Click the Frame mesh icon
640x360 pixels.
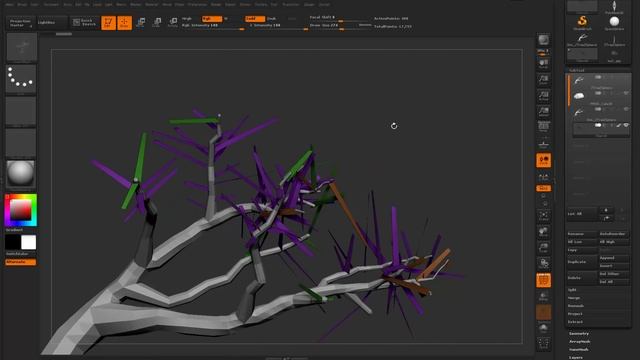[x=543, y=215]
